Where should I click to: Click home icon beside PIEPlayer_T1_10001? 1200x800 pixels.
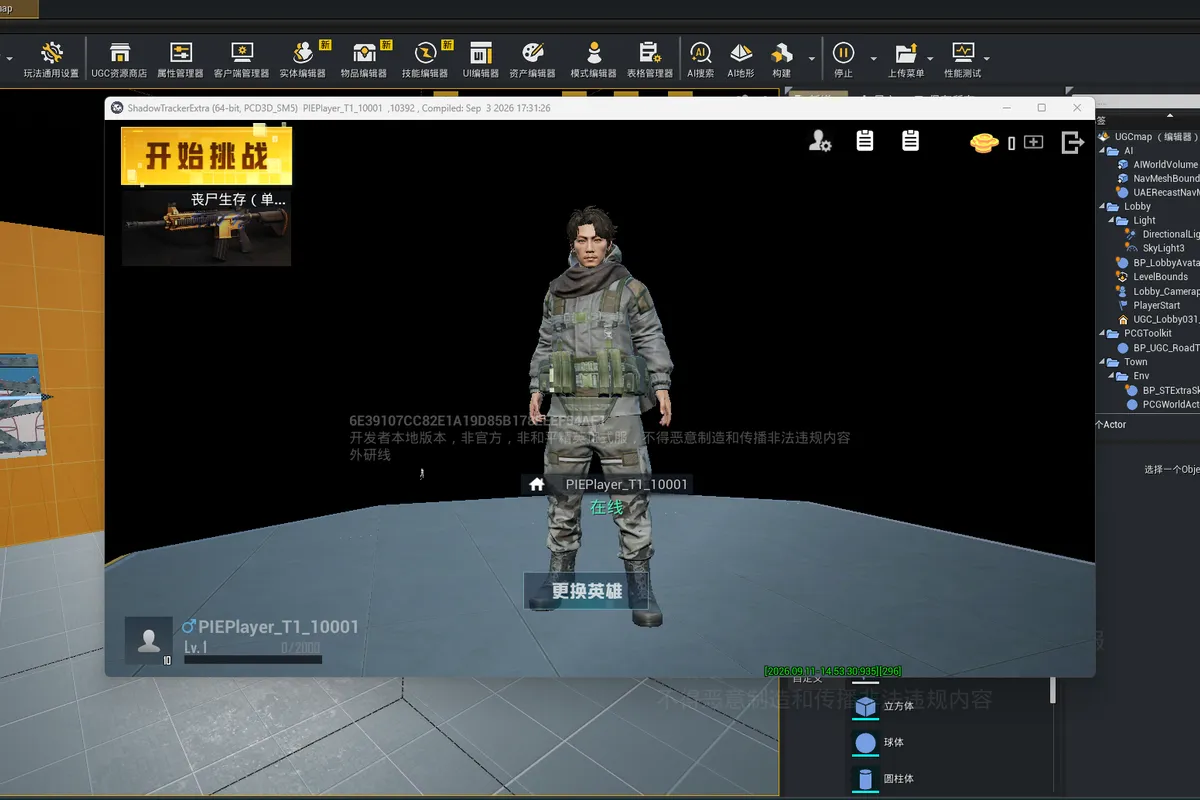537,484
